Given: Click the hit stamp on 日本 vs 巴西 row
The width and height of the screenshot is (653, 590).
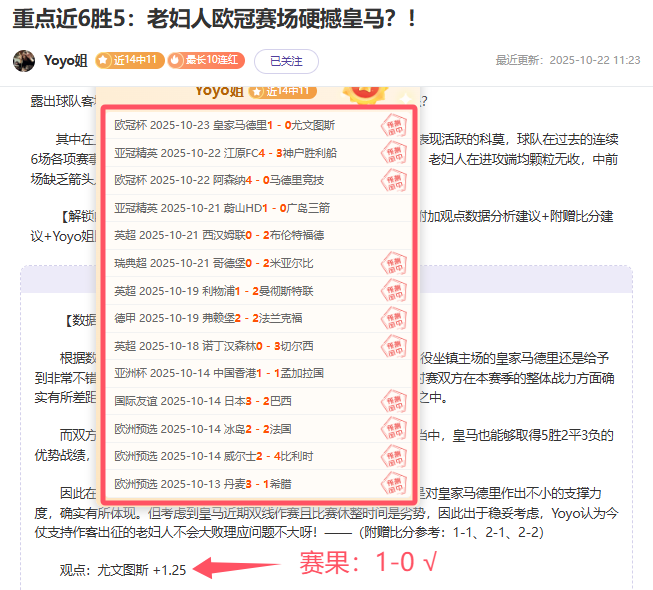Looking at the screenshot, I should point(394,401).
